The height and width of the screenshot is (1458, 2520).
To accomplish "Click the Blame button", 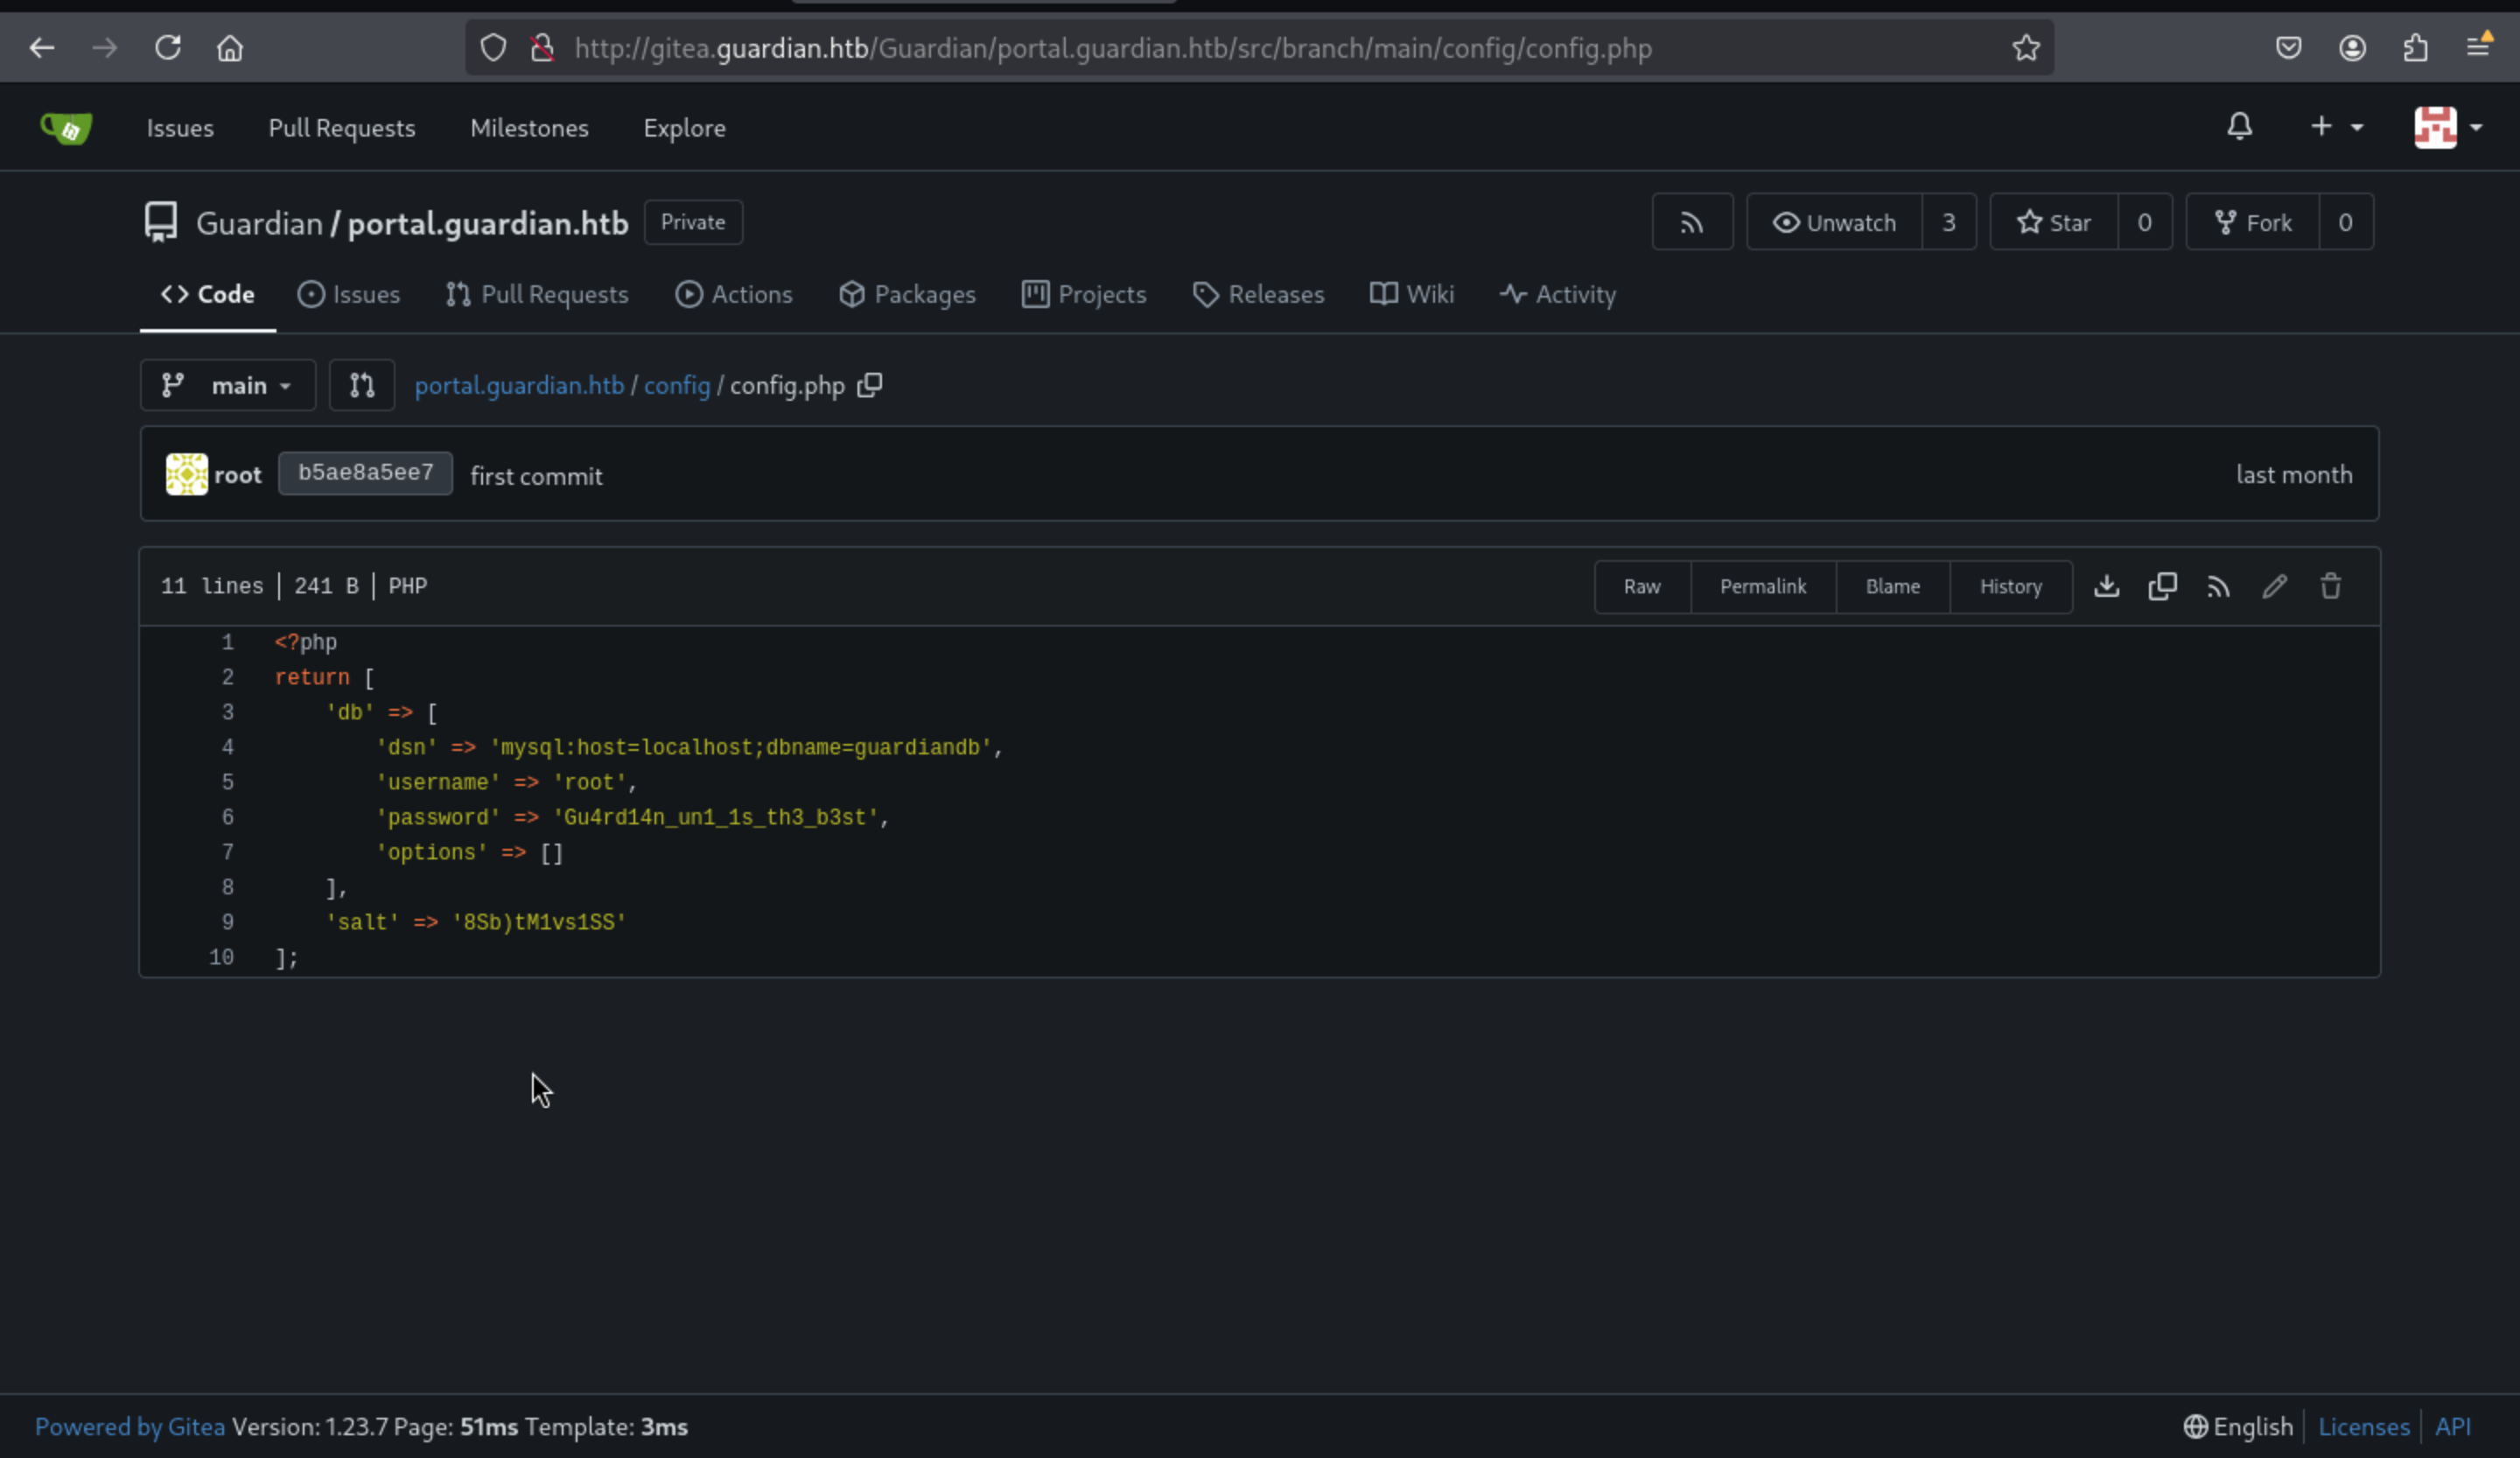I will (x=1892, y=586).
